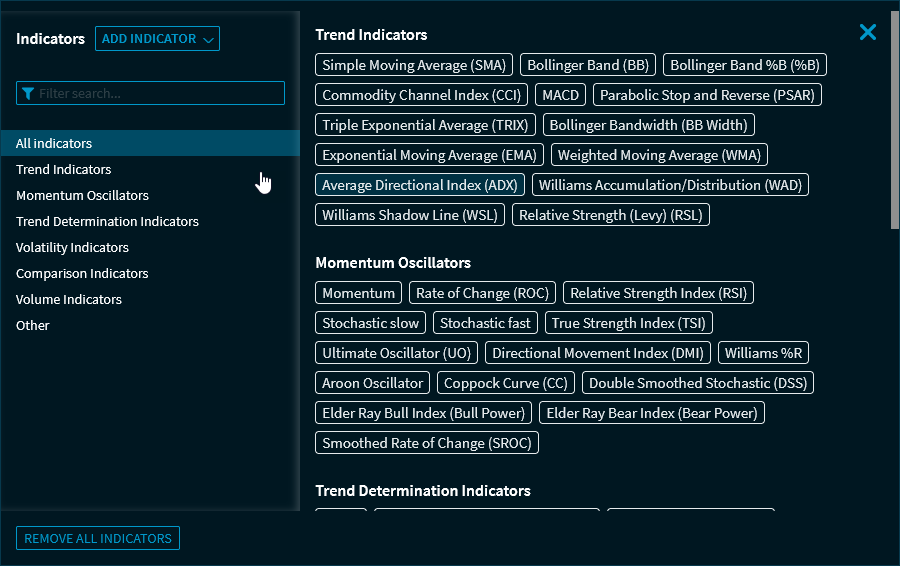Image resolution: width=900 pixels, height=566 pixels.
Task: Select All indicators category
Action: point(54,143)
